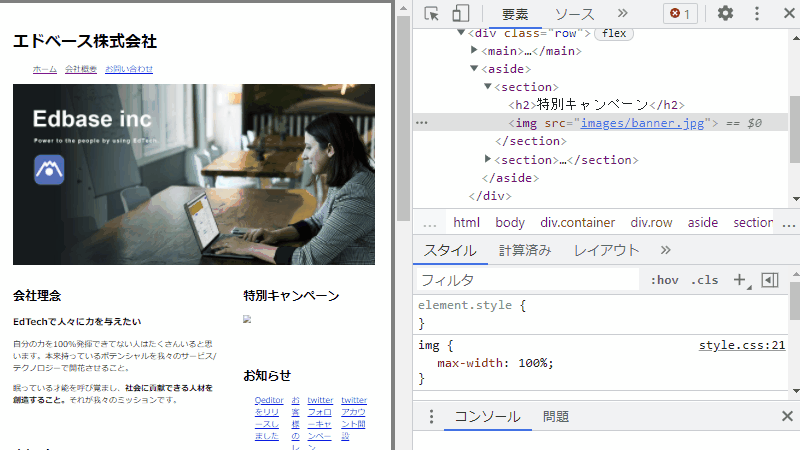800x450 pixels.
Task: Collapse the aside element node
Action: tap(474, 68)
